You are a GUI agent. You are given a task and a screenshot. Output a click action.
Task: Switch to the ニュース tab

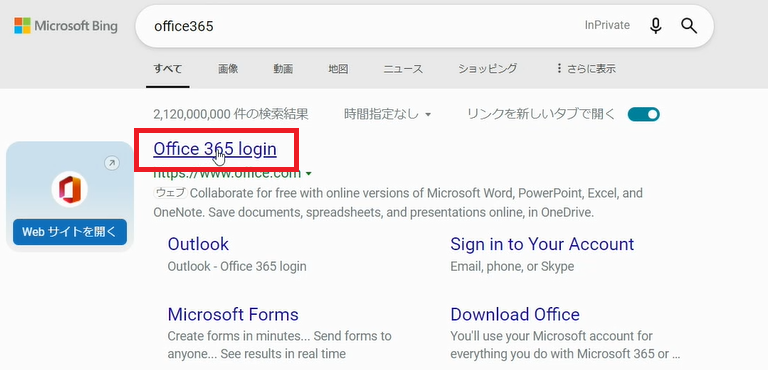pos(403,69)
